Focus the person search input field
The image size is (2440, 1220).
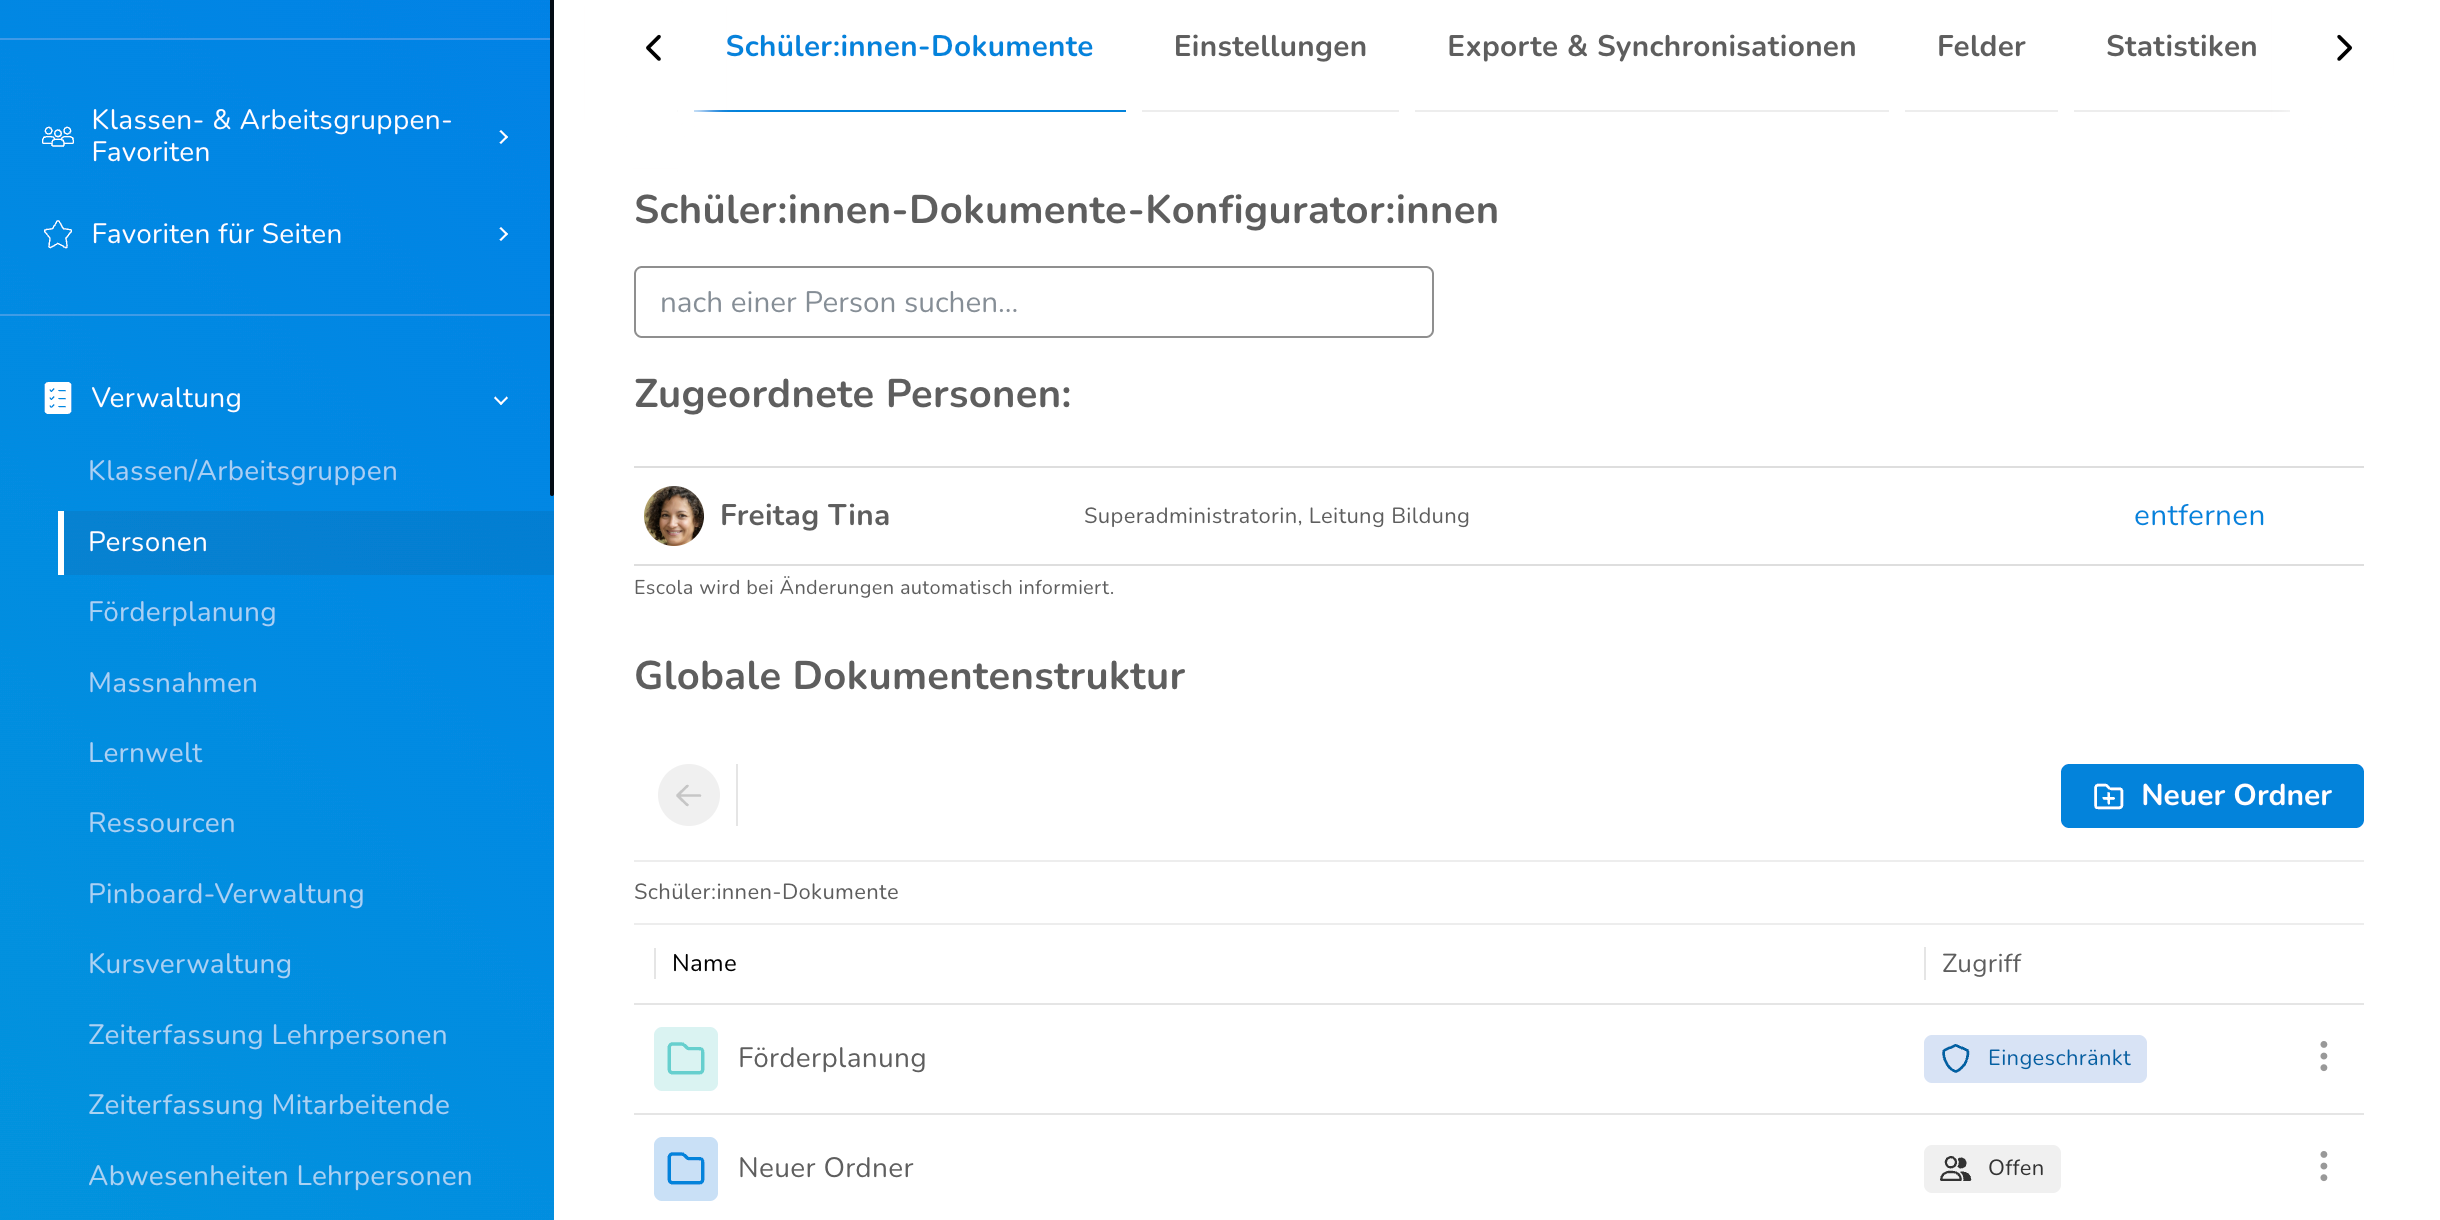tap(1033, 302)
